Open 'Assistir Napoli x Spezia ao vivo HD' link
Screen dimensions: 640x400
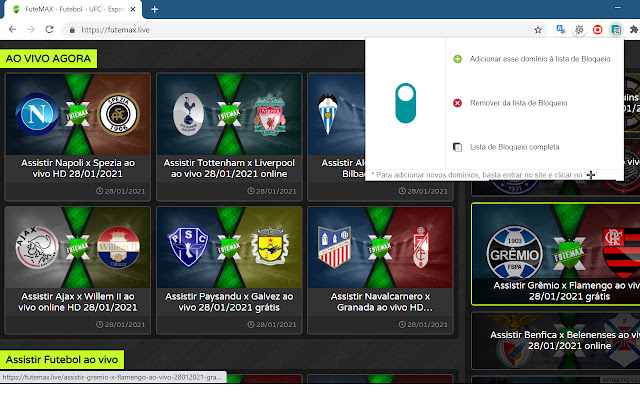[x=78, y=168]
